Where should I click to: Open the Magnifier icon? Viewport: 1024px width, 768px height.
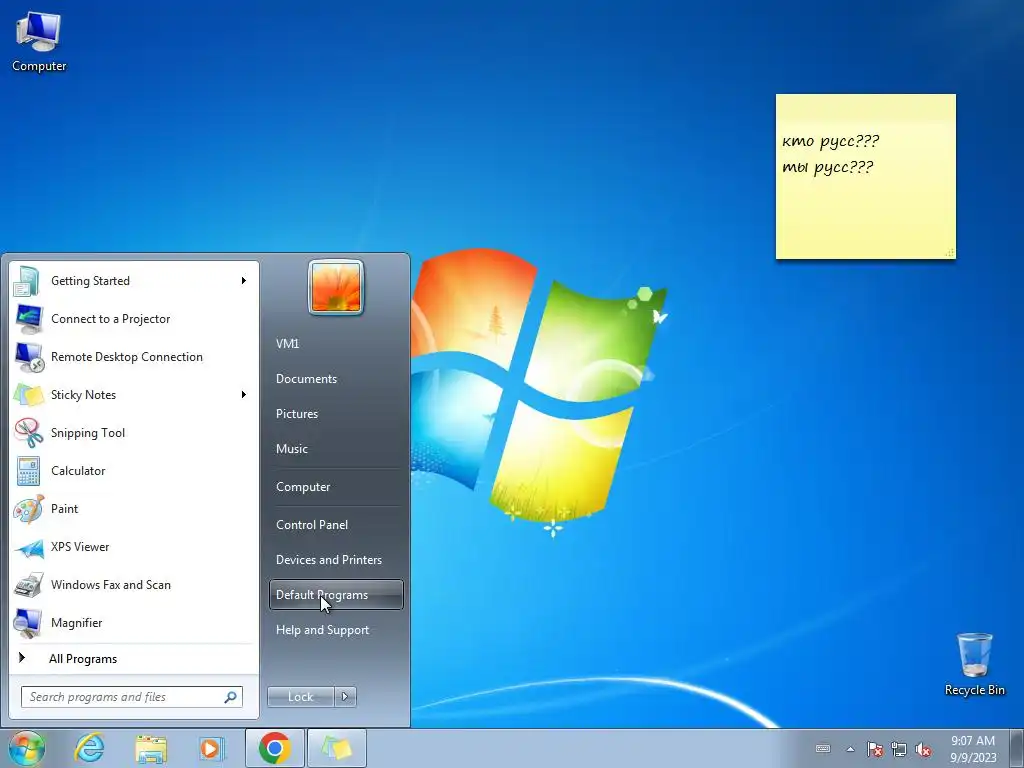(28, 623)
